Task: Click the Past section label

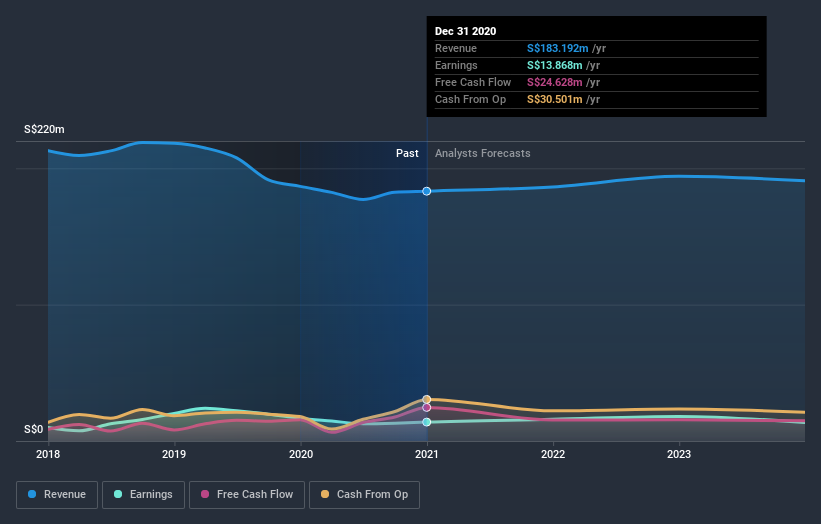Action: click(407, 153)
